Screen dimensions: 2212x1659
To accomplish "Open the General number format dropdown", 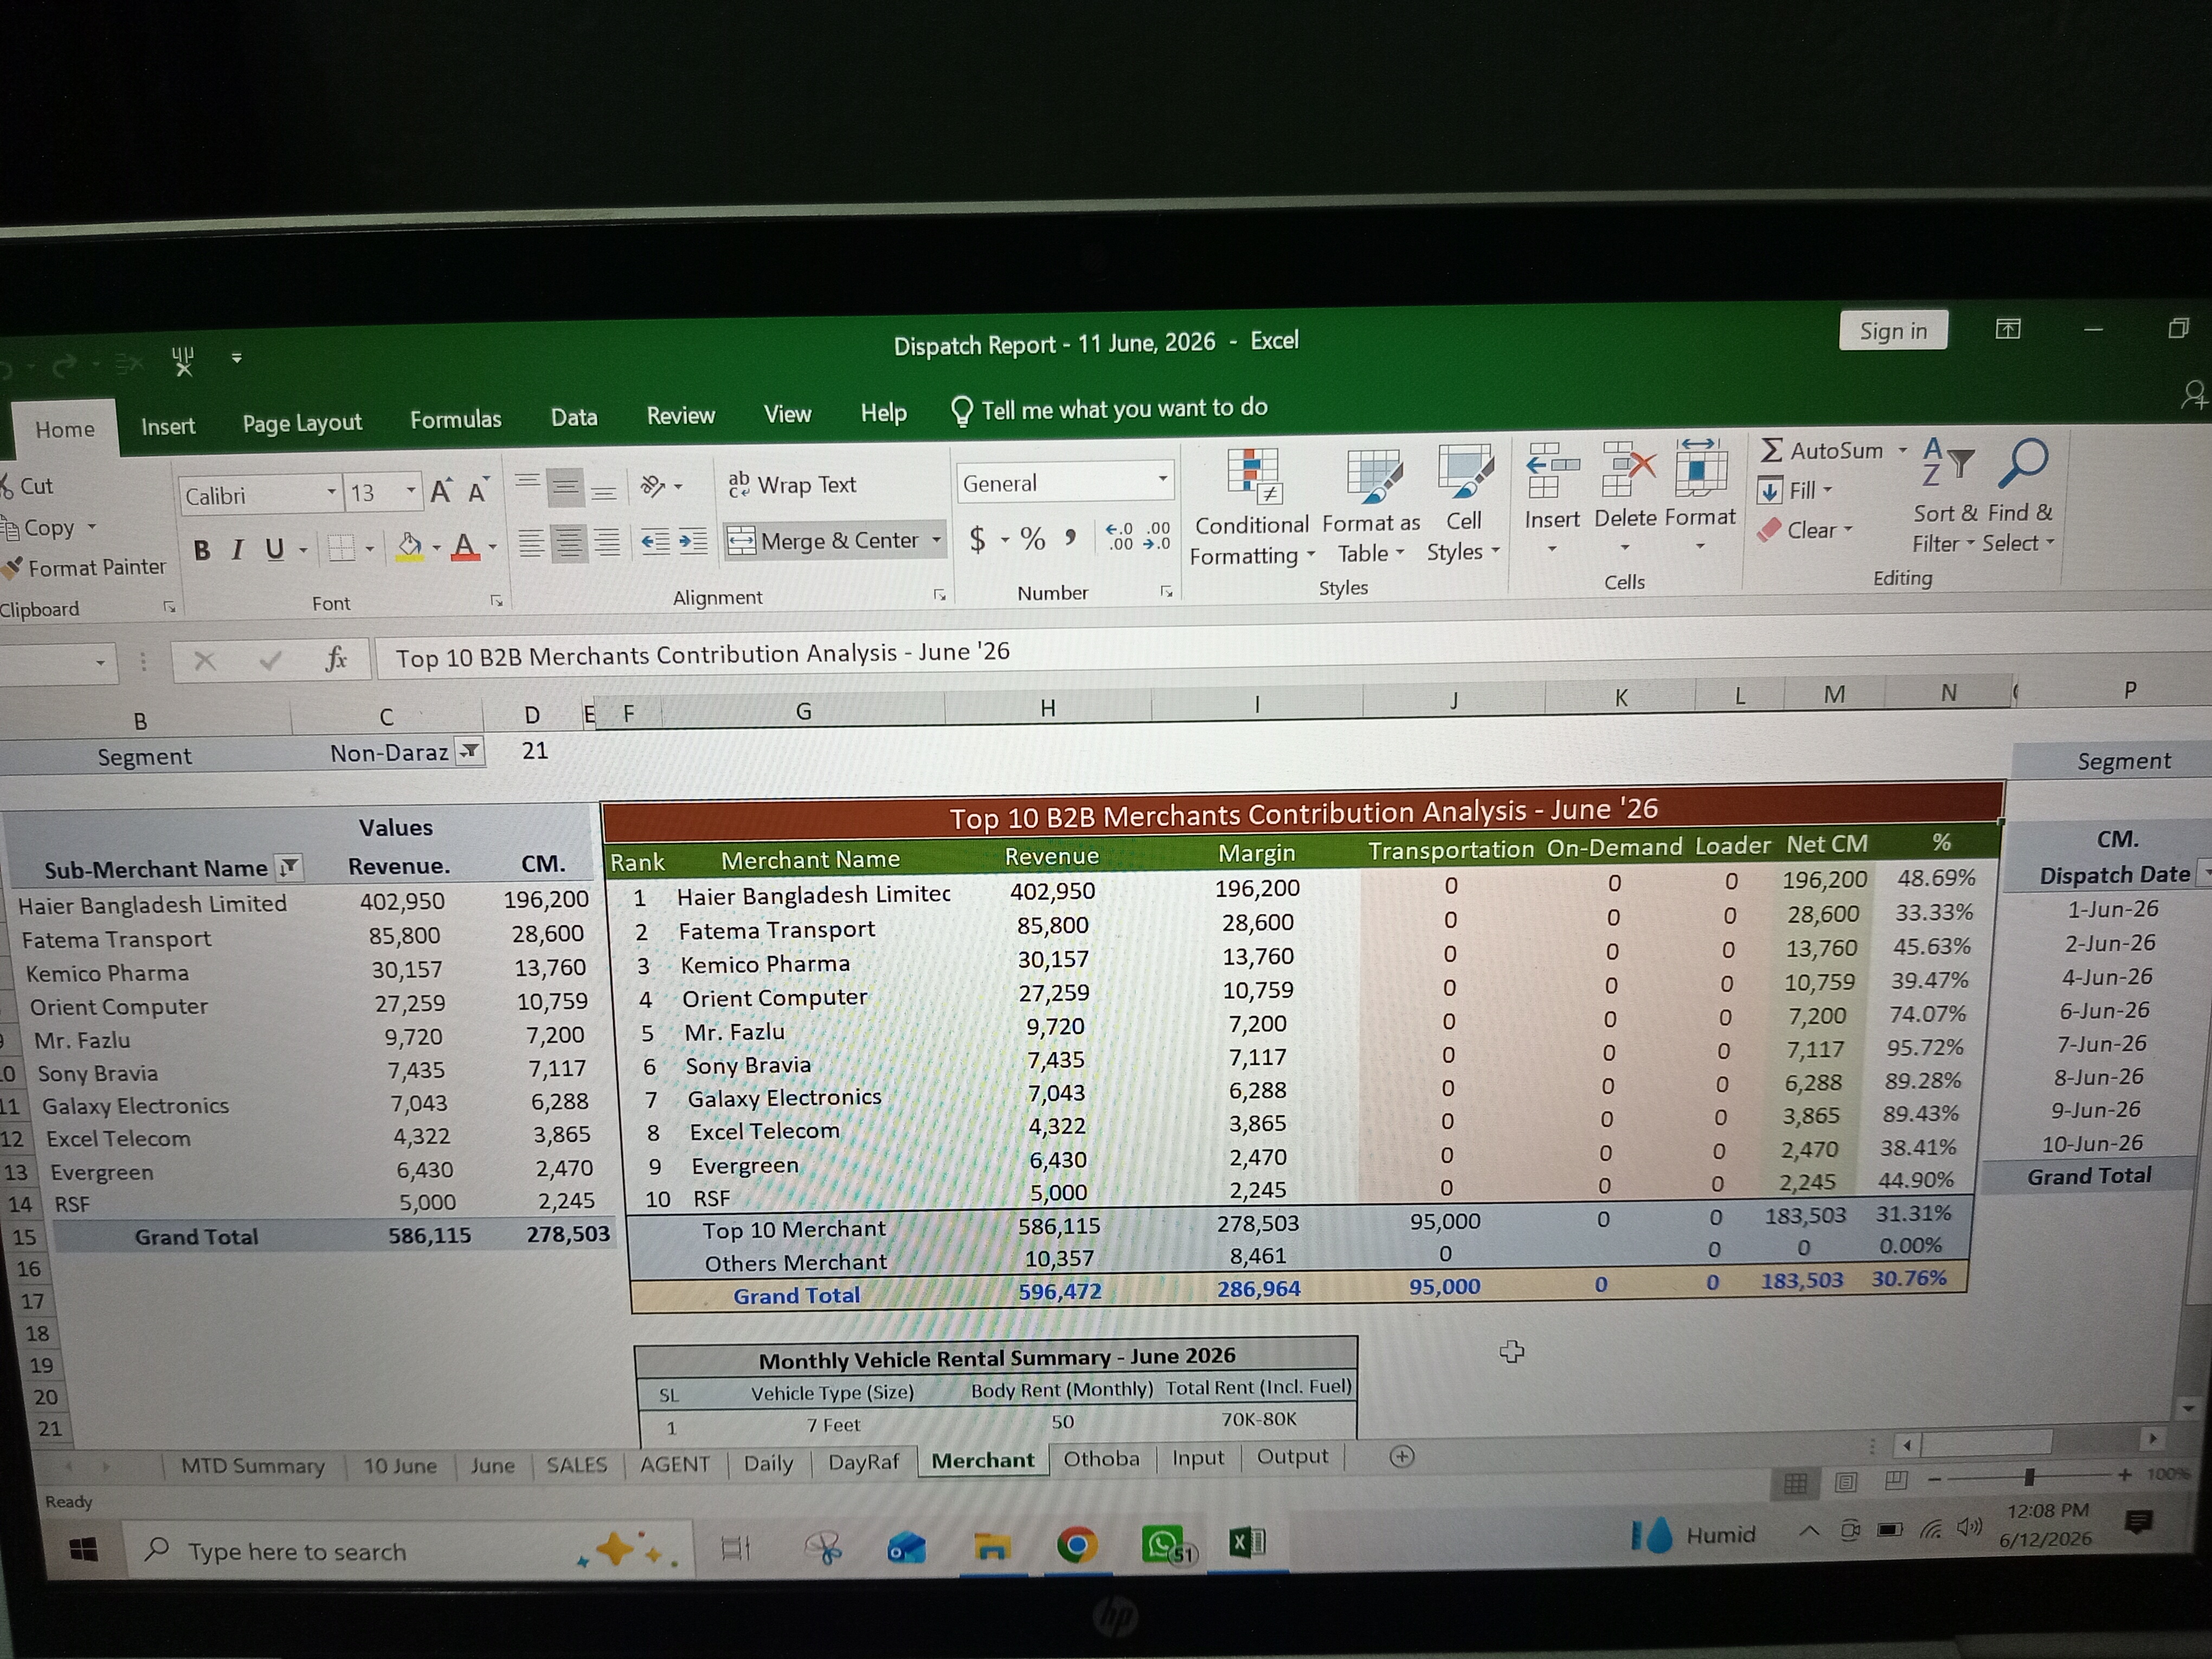I will click(1163, 480).
